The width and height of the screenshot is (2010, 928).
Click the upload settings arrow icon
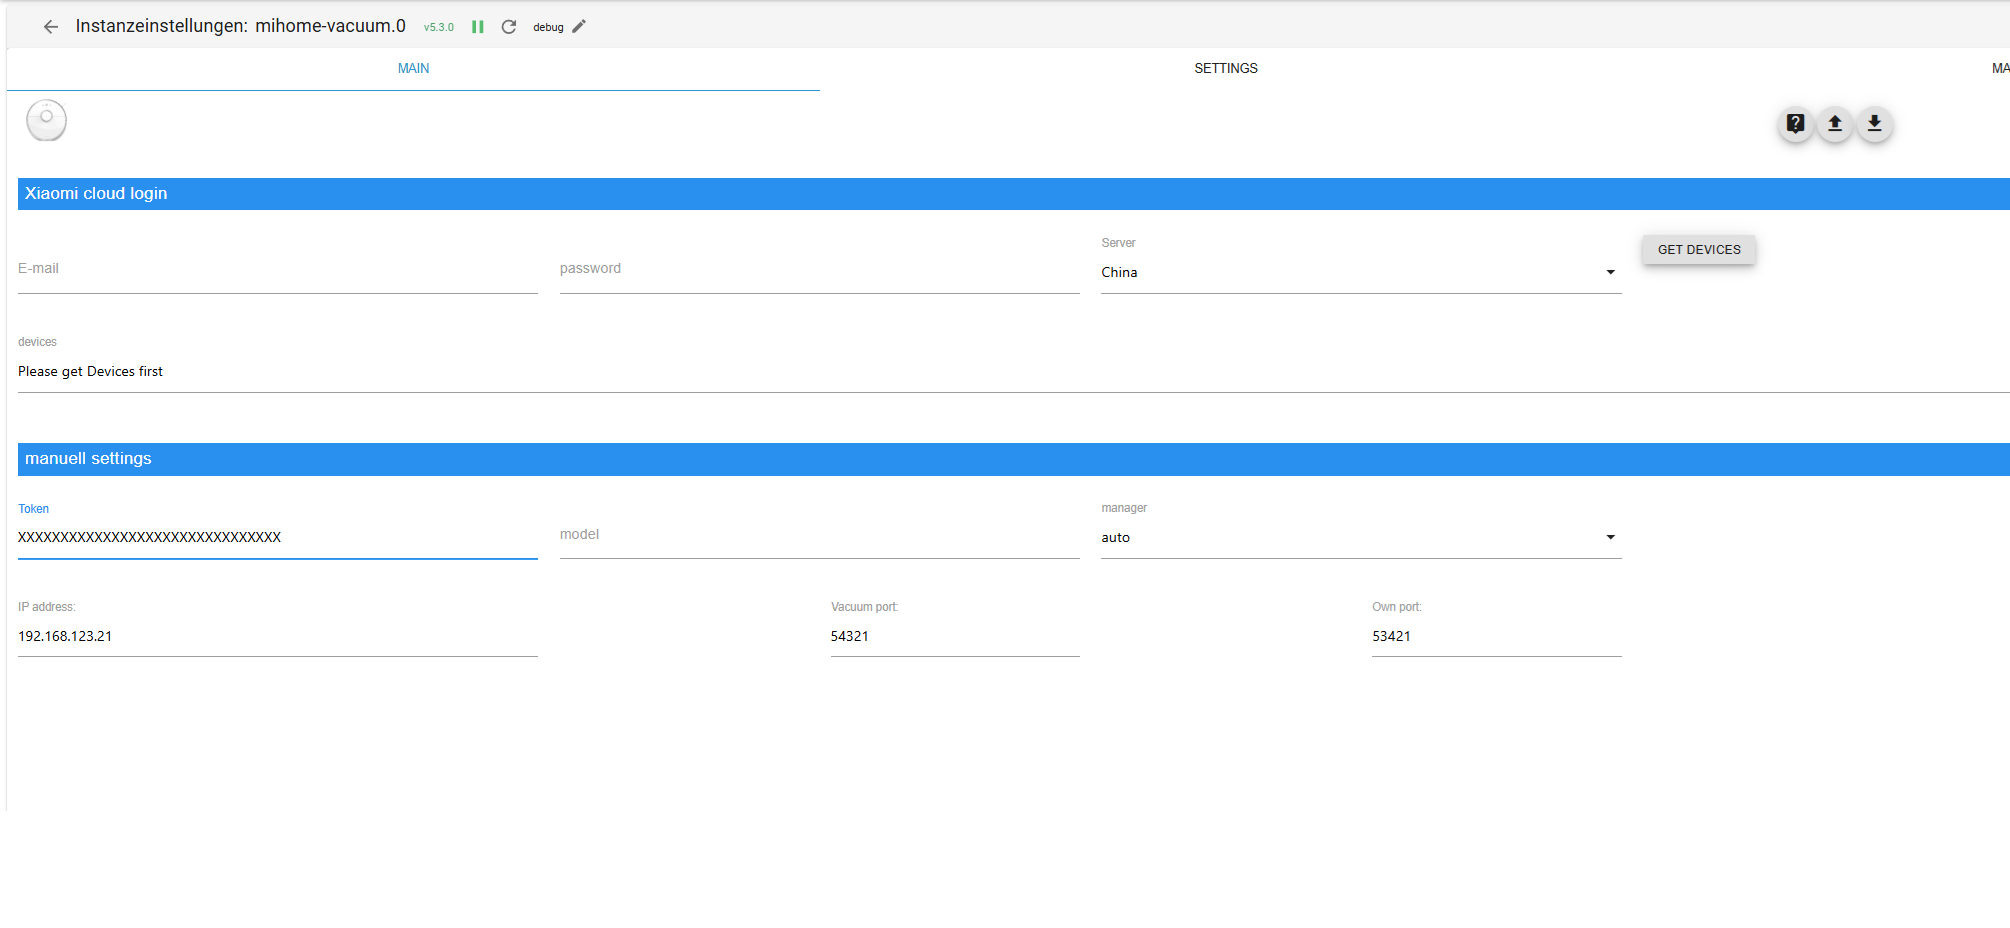coord(1835,124)
